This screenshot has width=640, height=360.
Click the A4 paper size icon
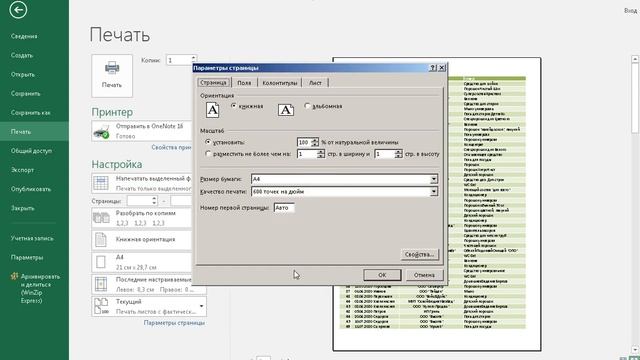pyautogui.click(x=101, y=262)
